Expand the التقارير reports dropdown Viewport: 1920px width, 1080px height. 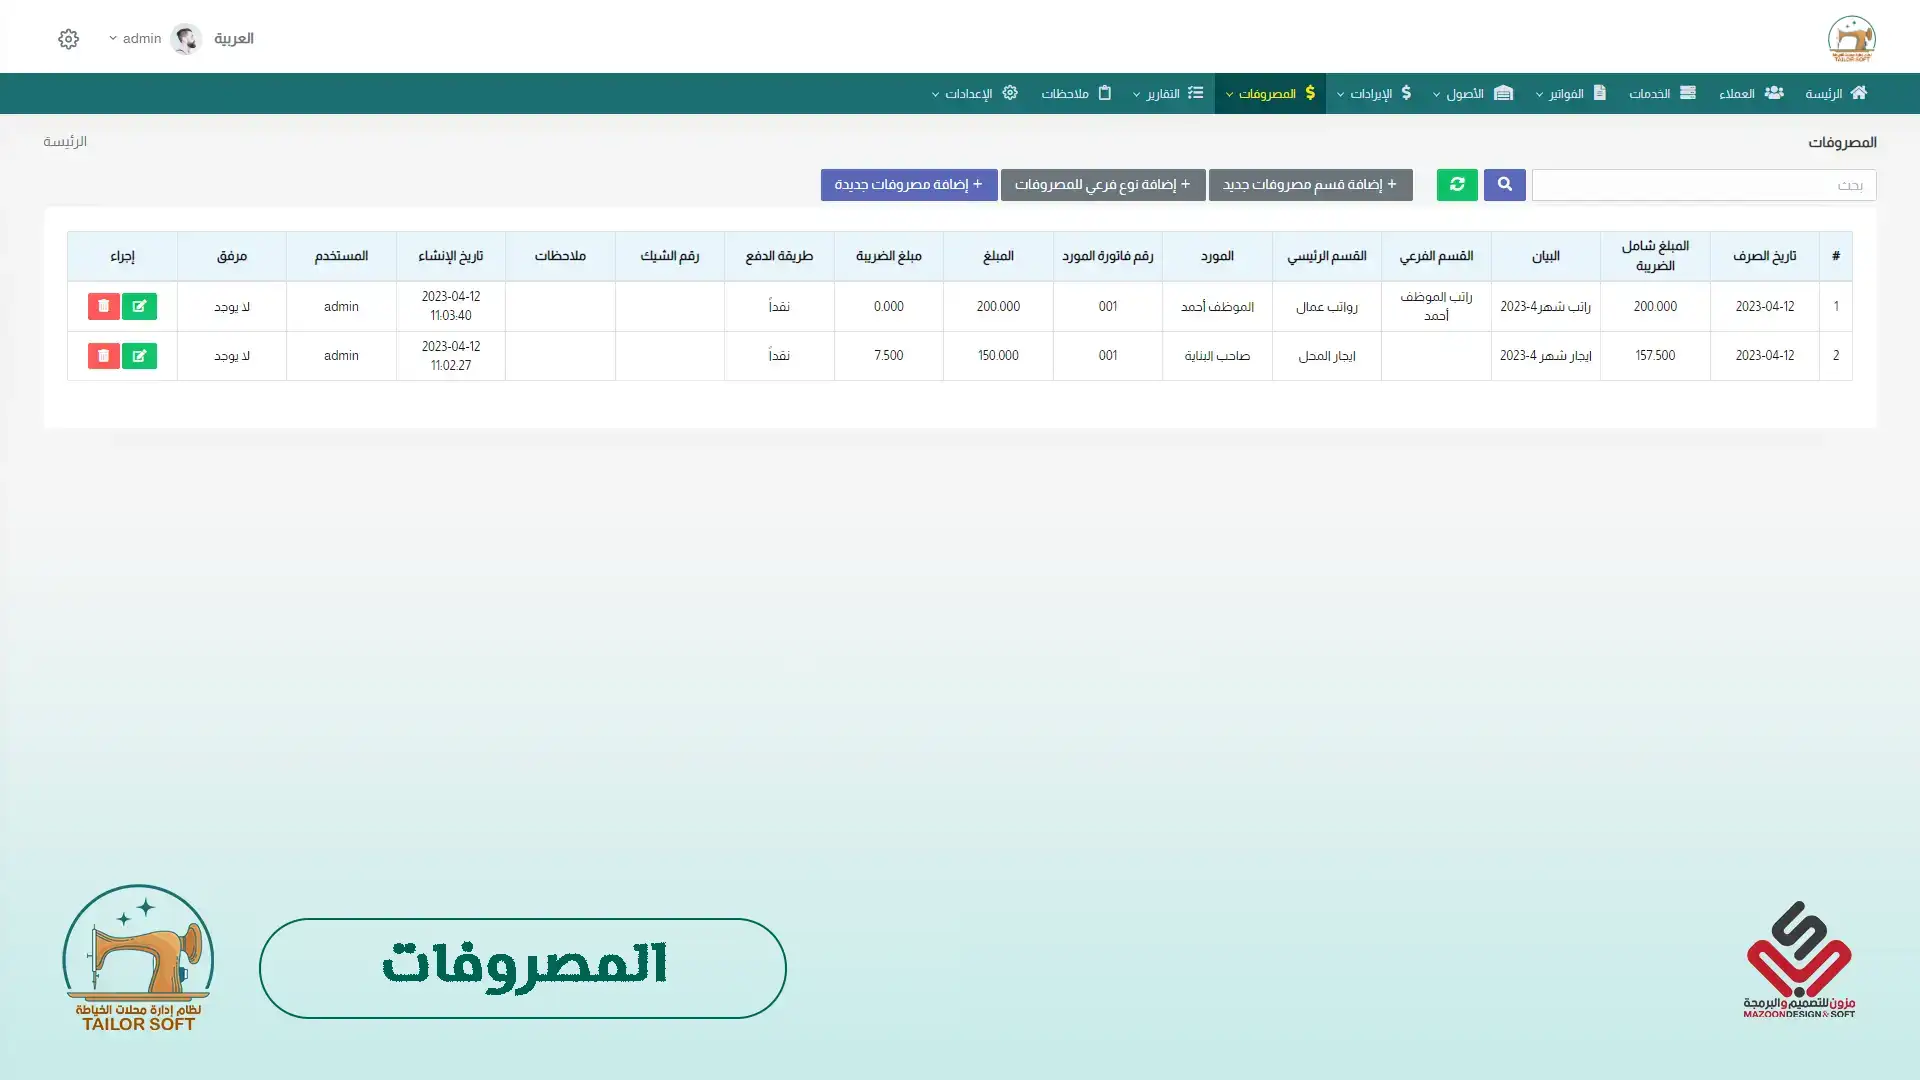pyautogui.click(x=1167, y=93)
